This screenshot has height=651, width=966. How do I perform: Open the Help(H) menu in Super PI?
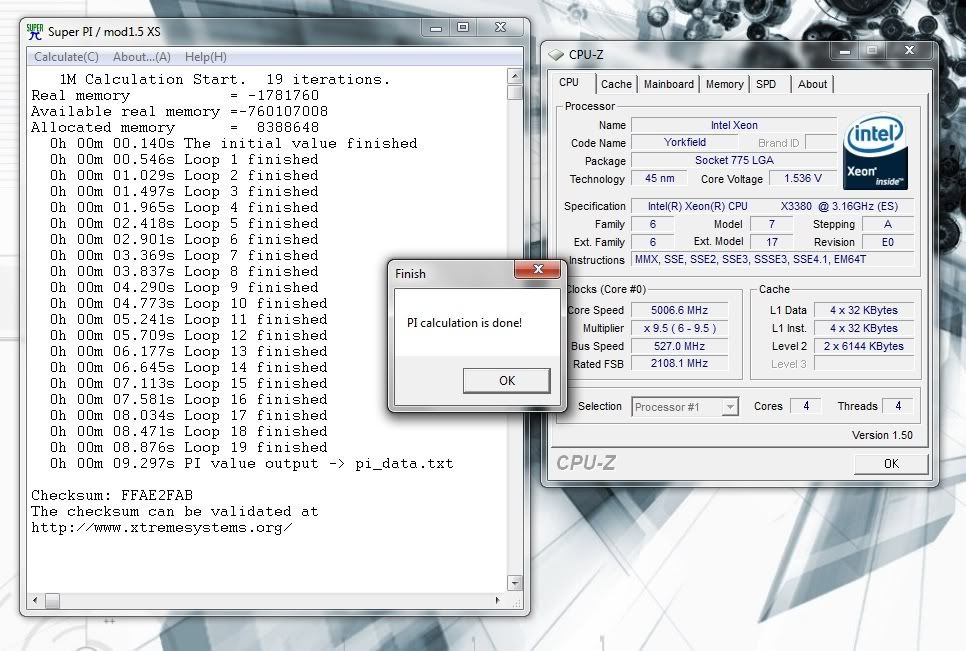(x=206, y=57)
